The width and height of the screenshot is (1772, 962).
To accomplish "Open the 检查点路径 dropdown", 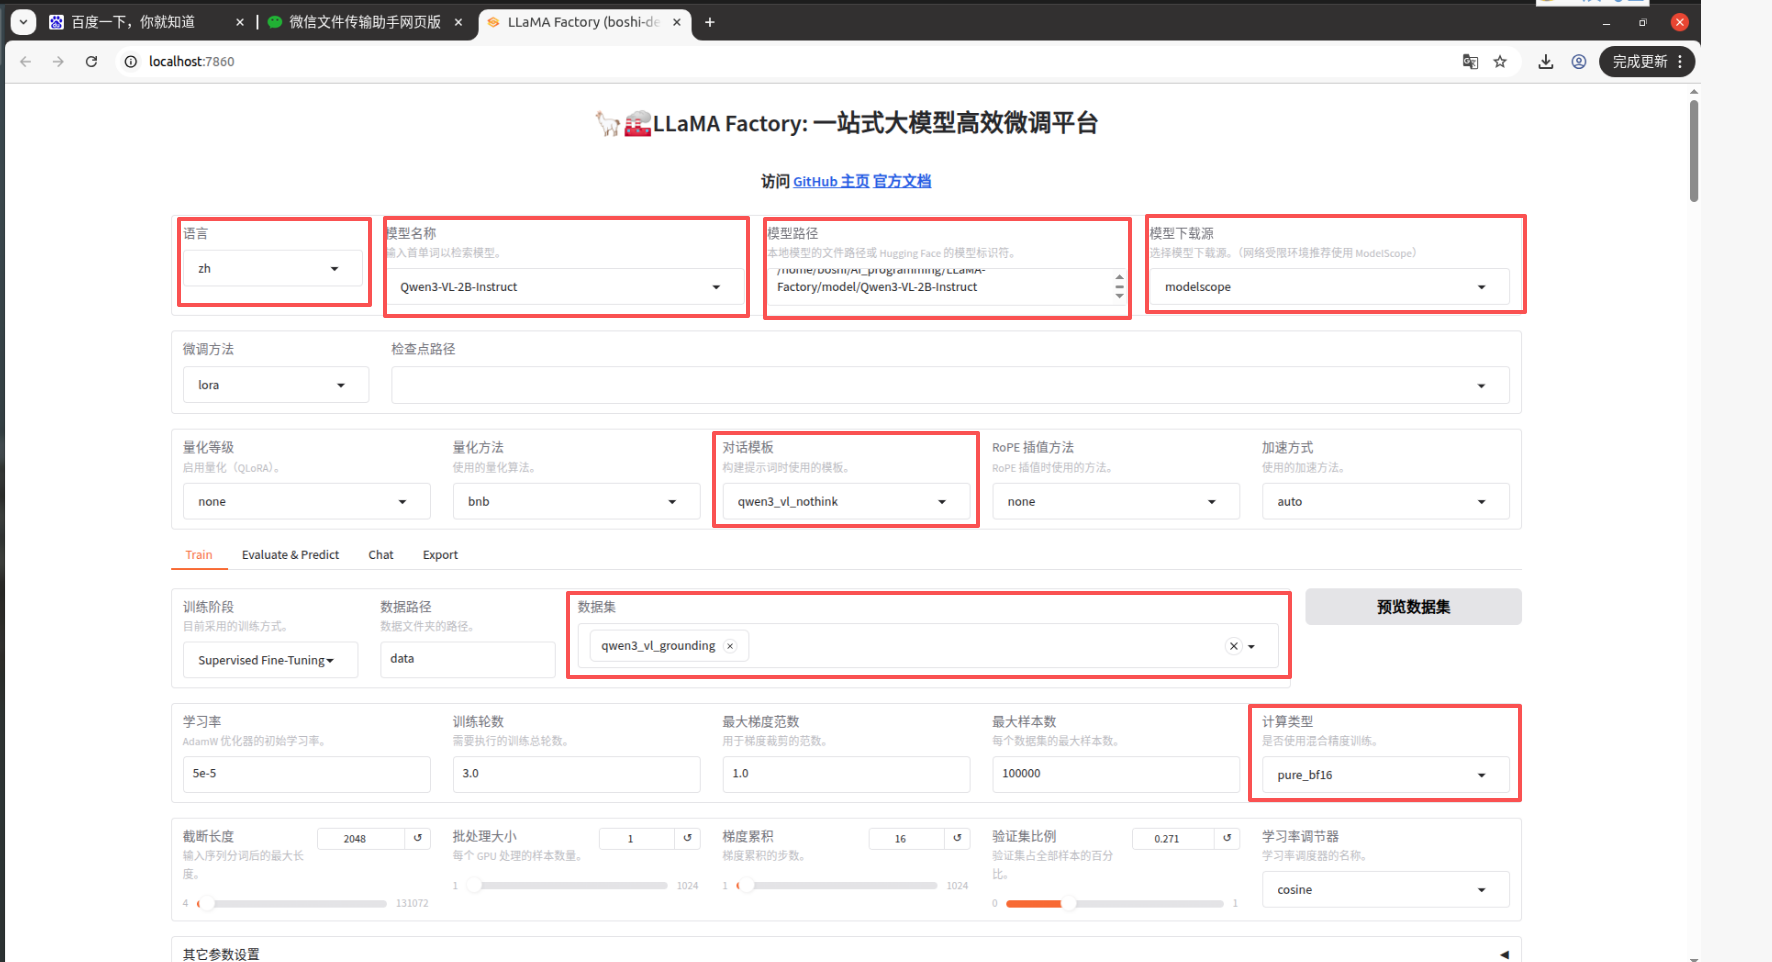I will 950,385.
